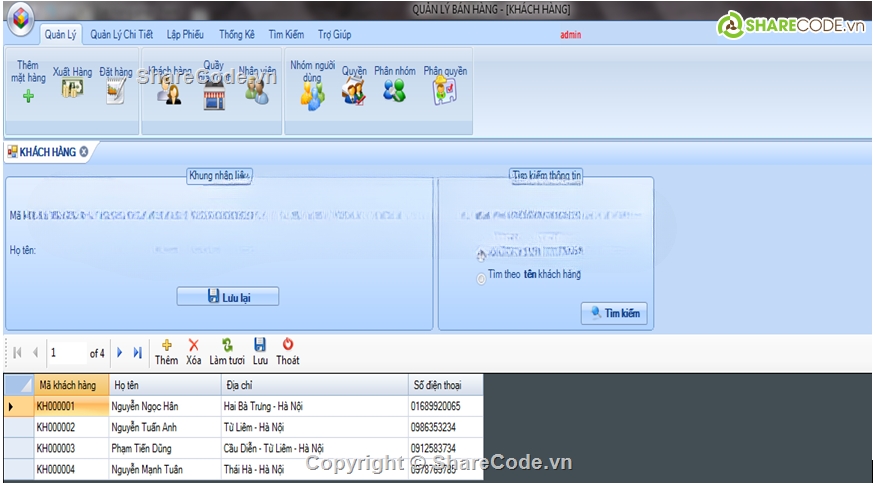876x487 pixels.
Task: Sort by Địa chỉ column header
Action: tap(315, 385)
